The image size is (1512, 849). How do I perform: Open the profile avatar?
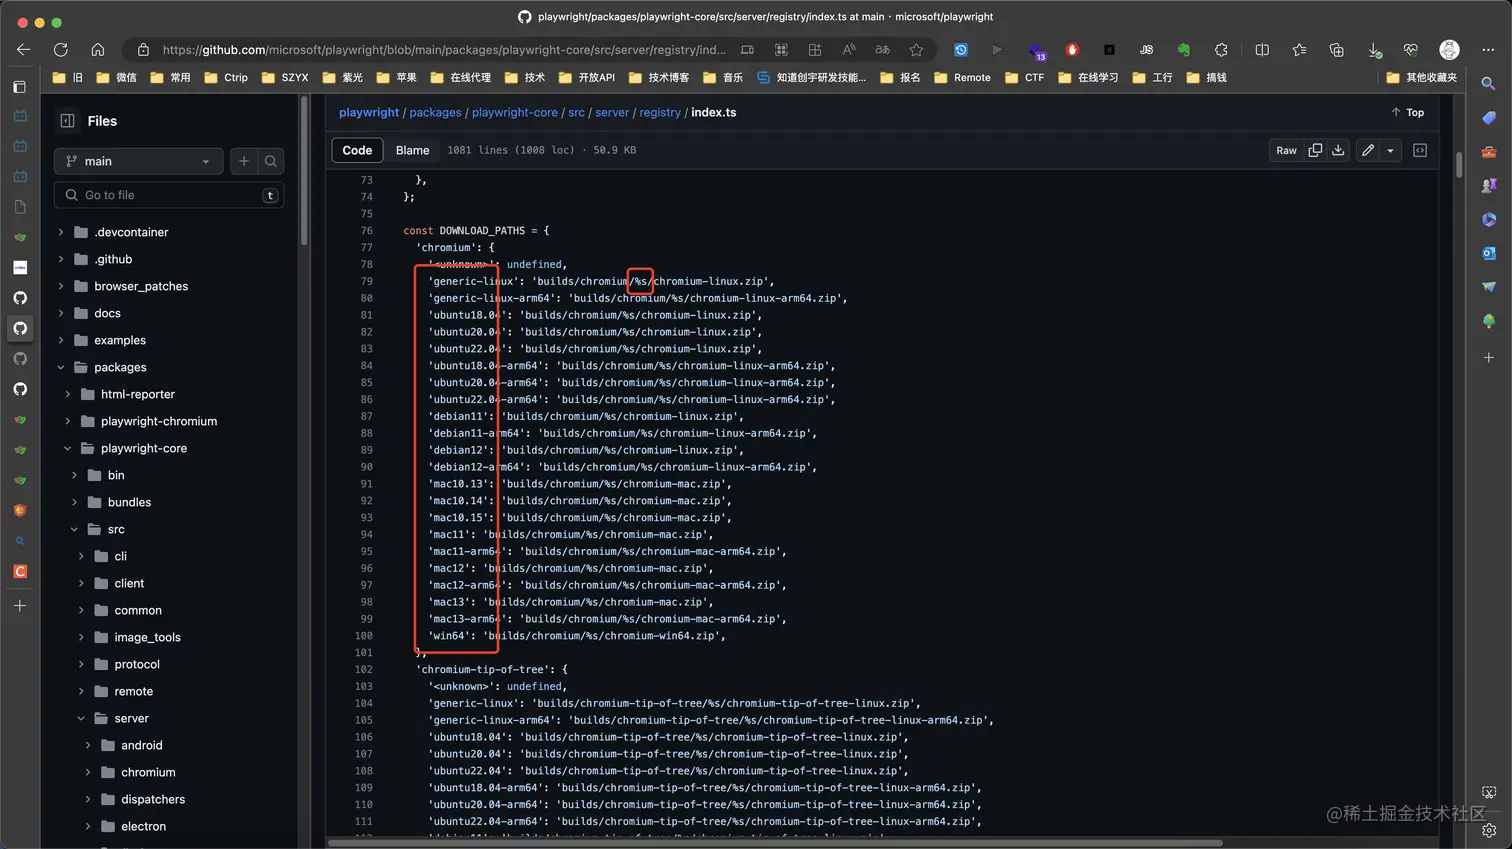tap(1449, 49)
